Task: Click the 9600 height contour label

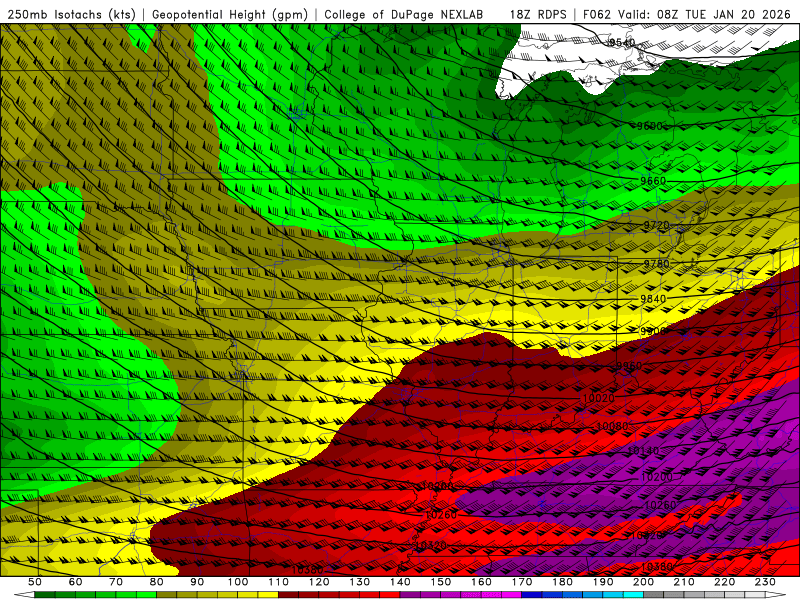Action: pyautogui.click(x=649, y=126)
